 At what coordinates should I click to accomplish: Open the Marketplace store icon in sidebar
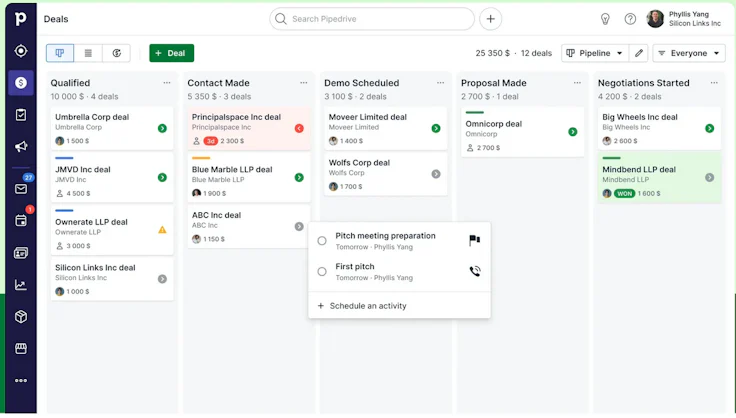[x=21, y=349]
